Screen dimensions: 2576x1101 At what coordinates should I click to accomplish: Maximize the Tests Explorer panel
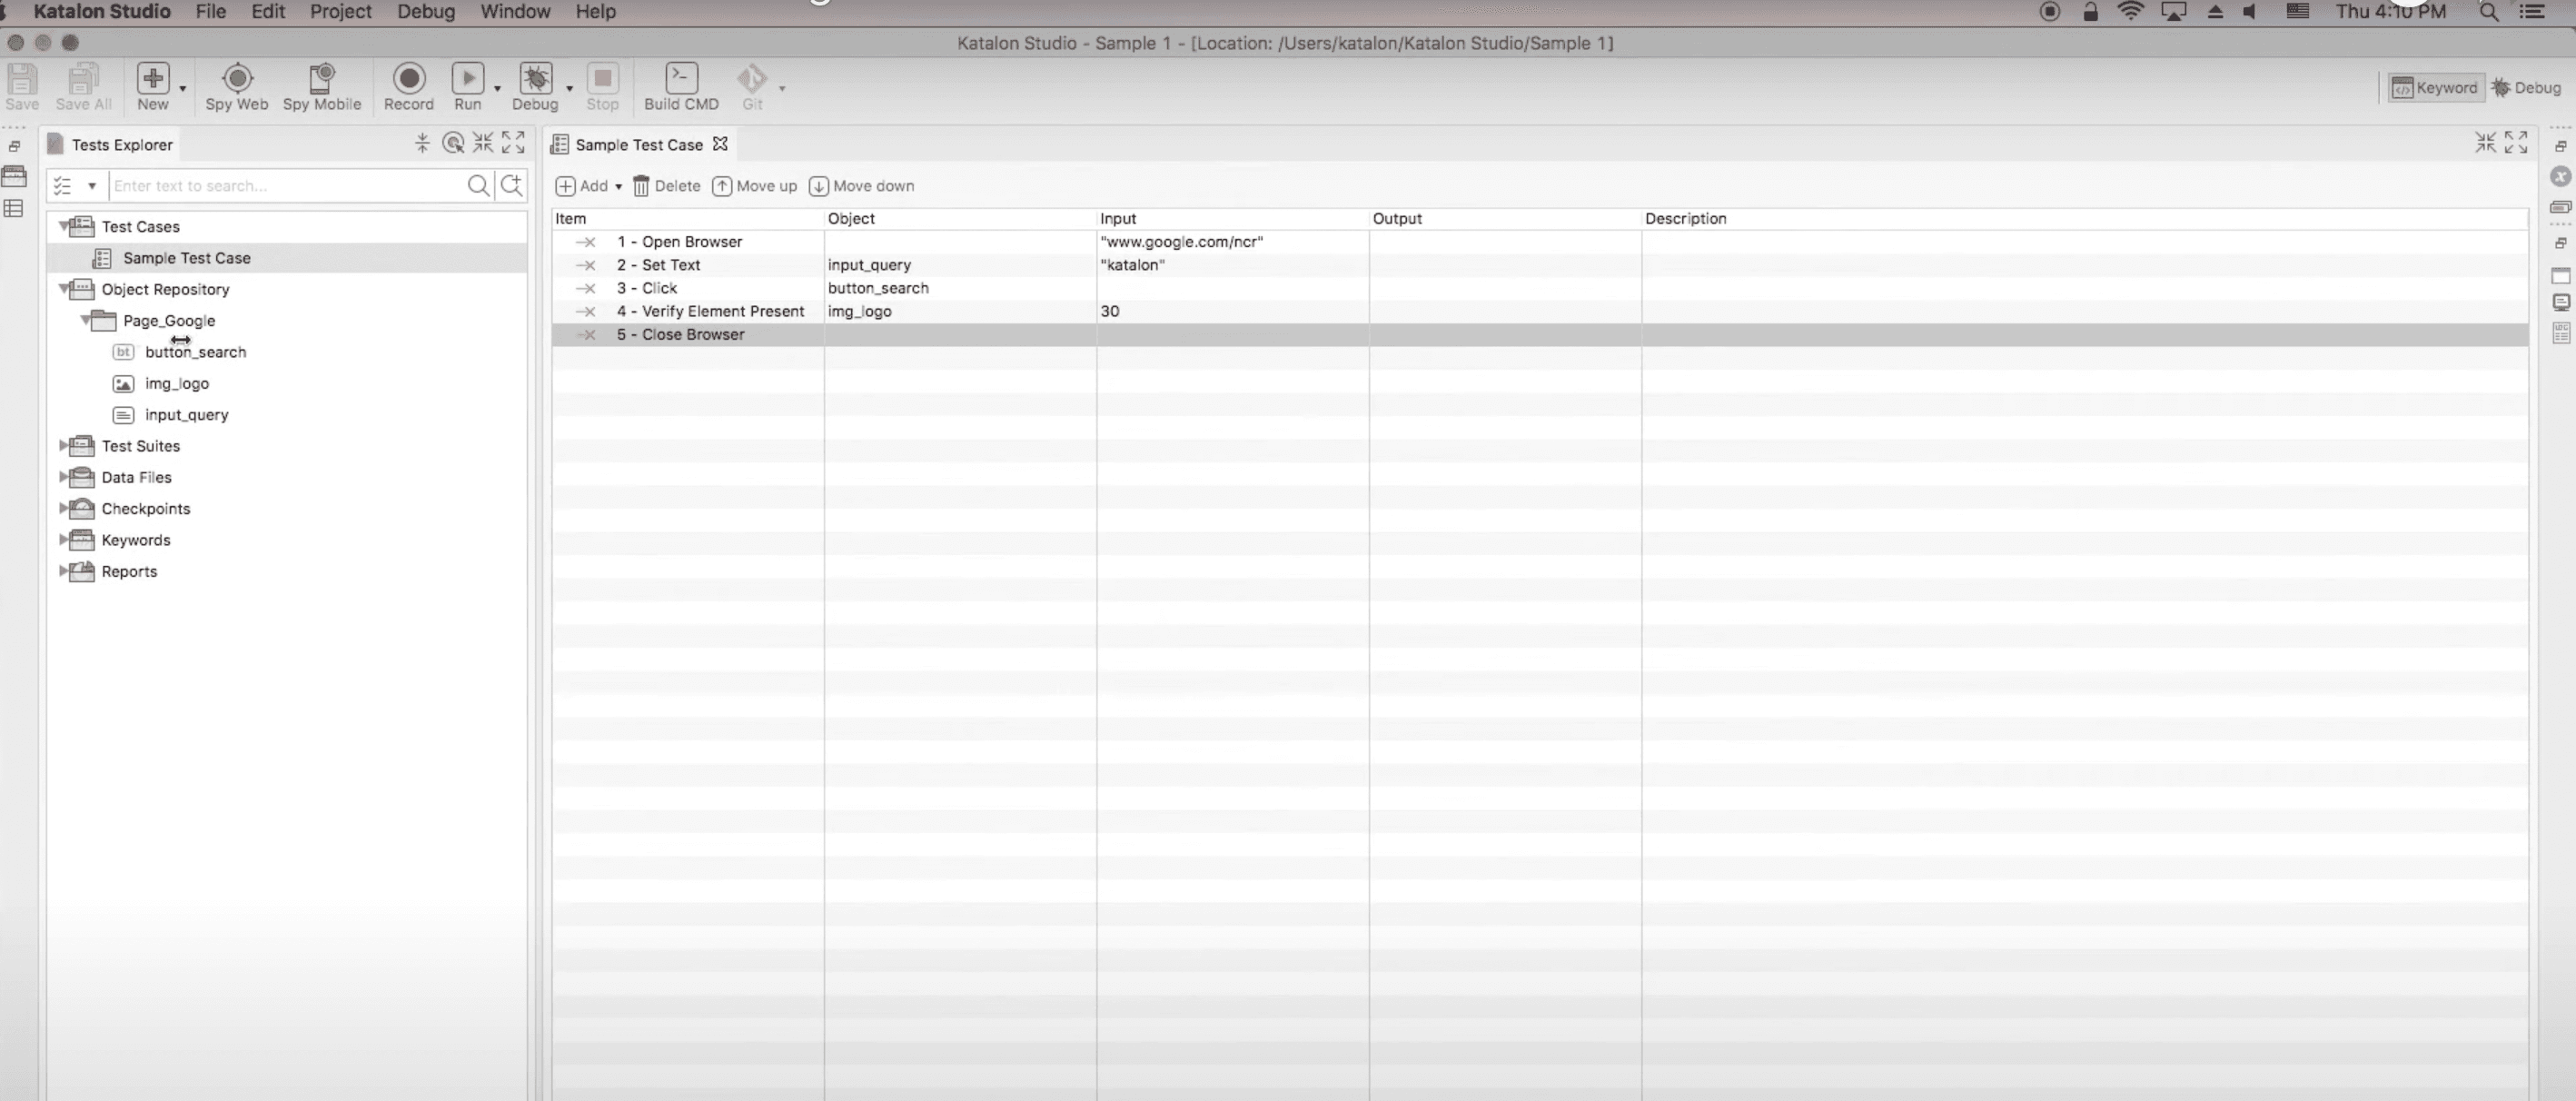[513, 143]
